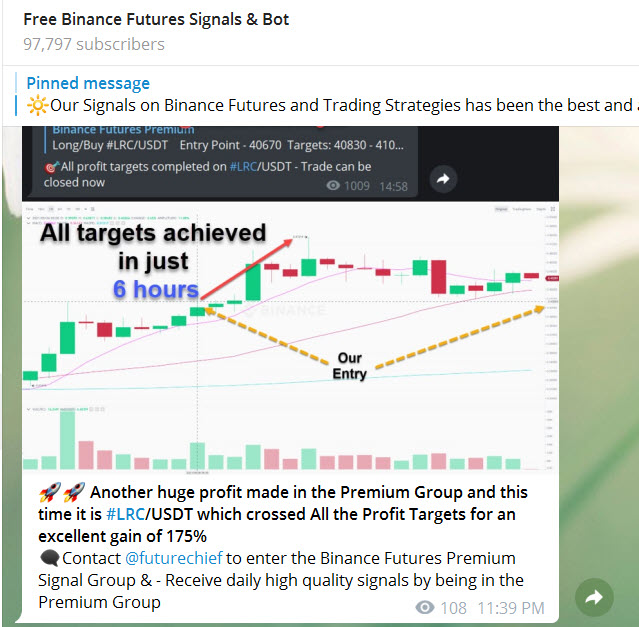Screen dimensions: 639x627
Task: Click the forward arrow beside the 11:39 PM message
Action: (594, 597)
